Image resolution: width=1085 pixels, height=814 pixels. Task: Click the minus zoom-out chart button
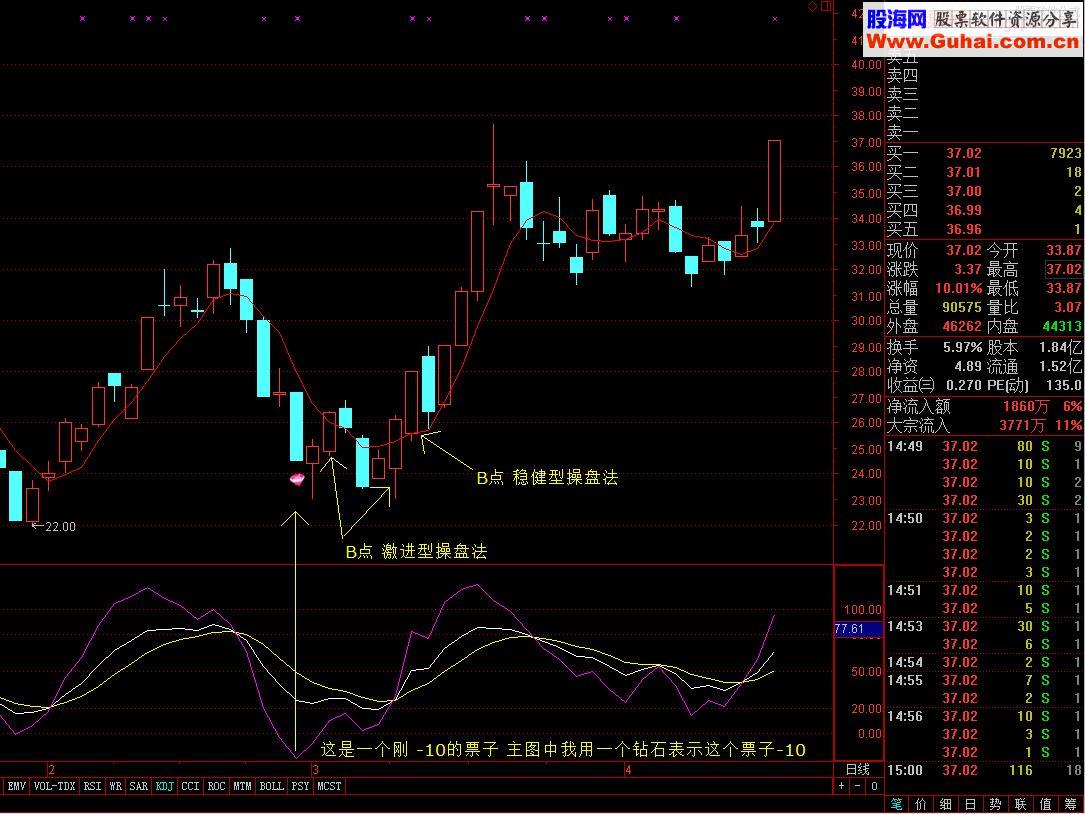[858, 786]
